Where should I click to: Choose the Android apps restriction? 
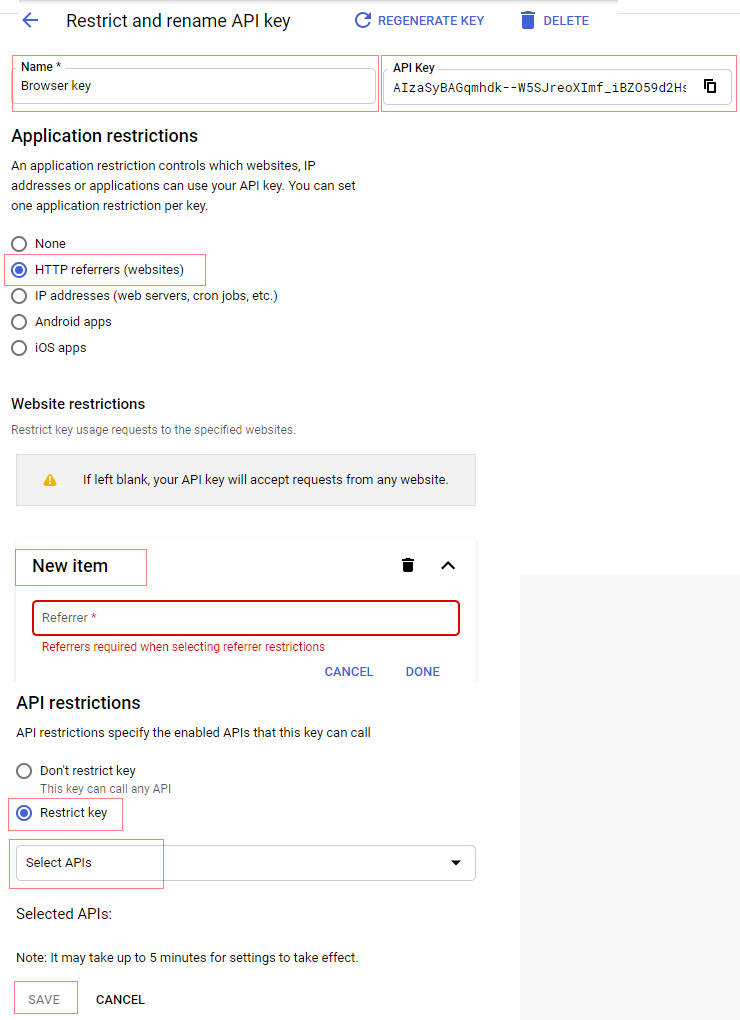[x=19, y=322]
